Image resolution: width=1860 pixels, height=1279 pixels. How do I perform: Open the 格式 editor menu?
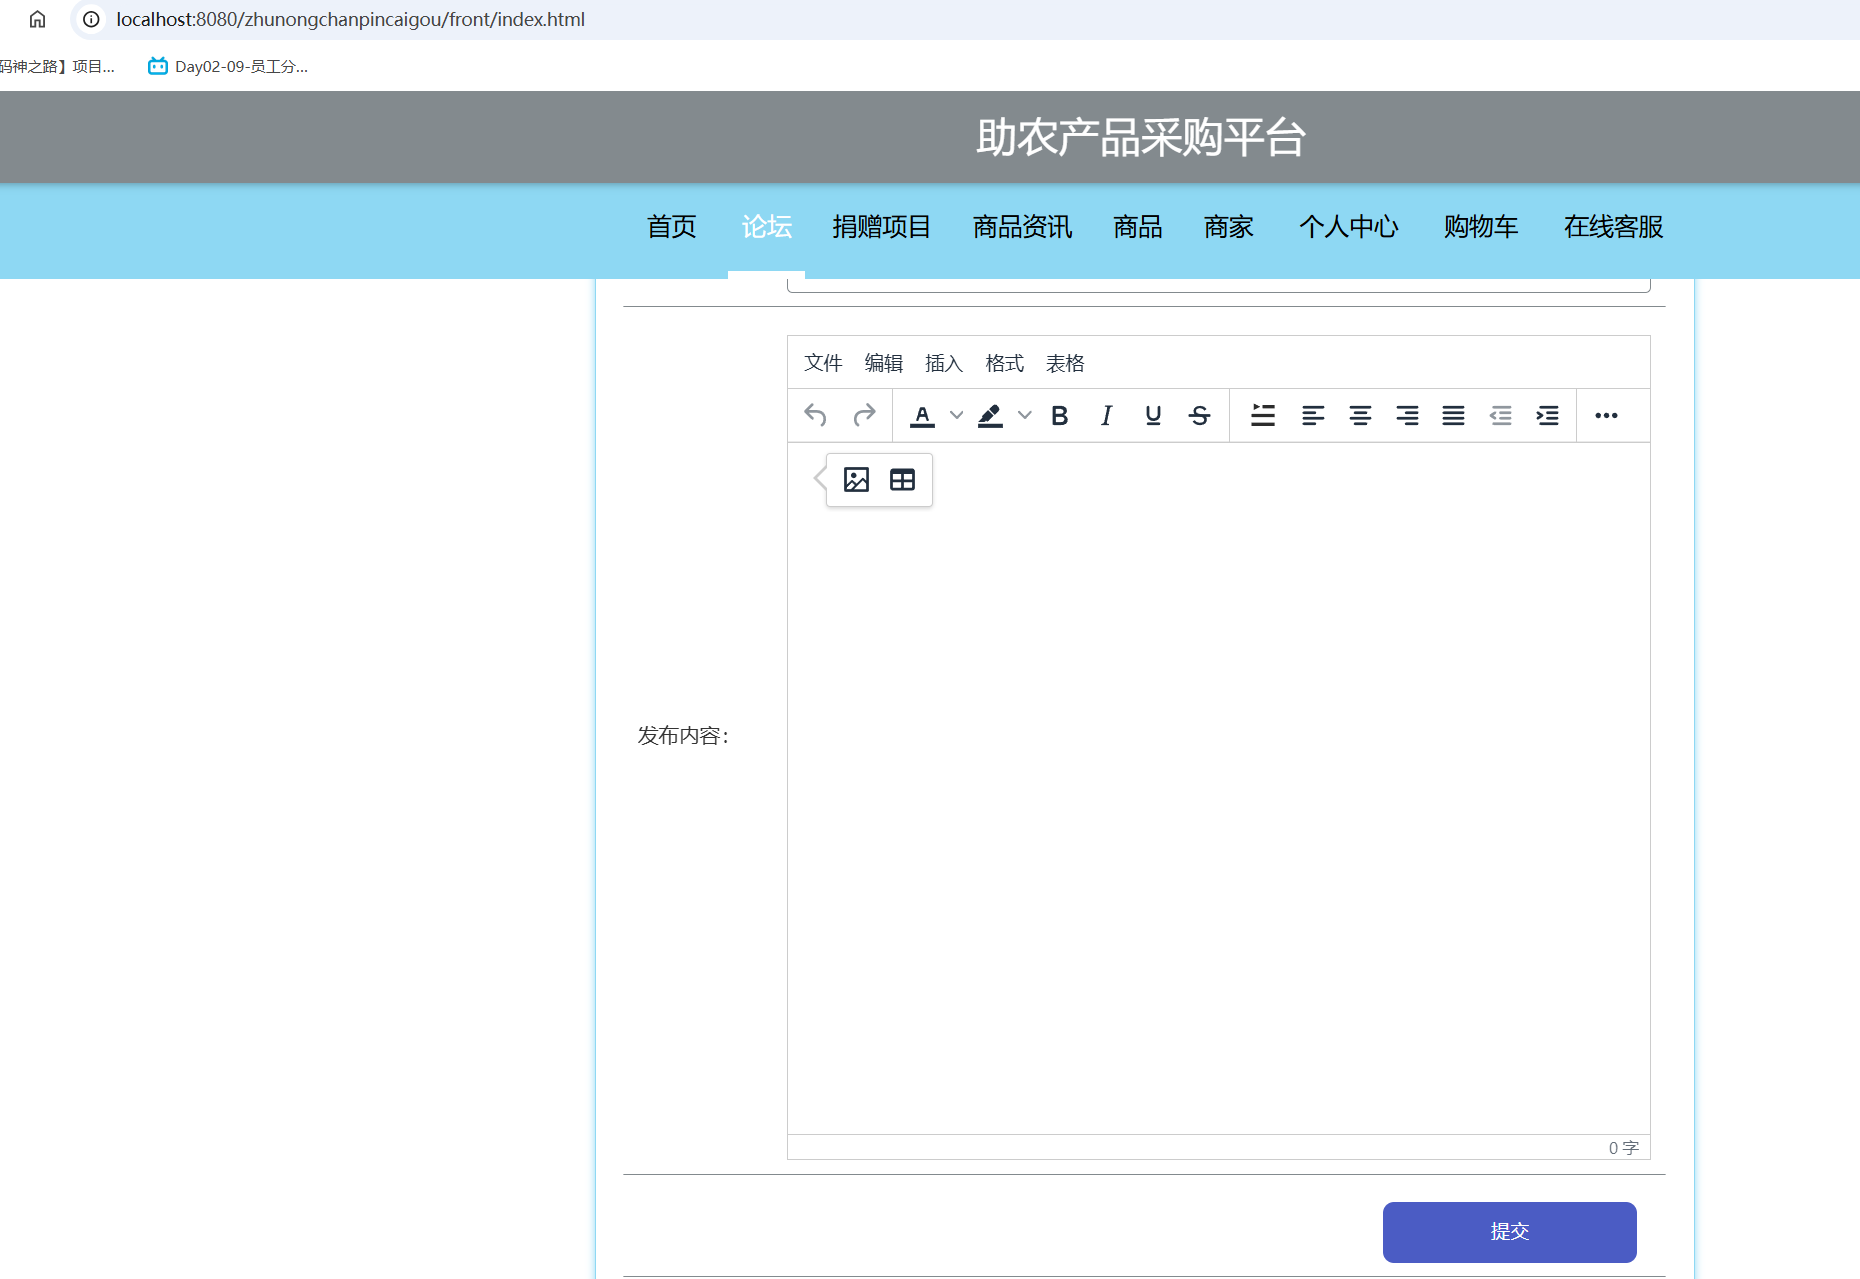point(1005,363)
